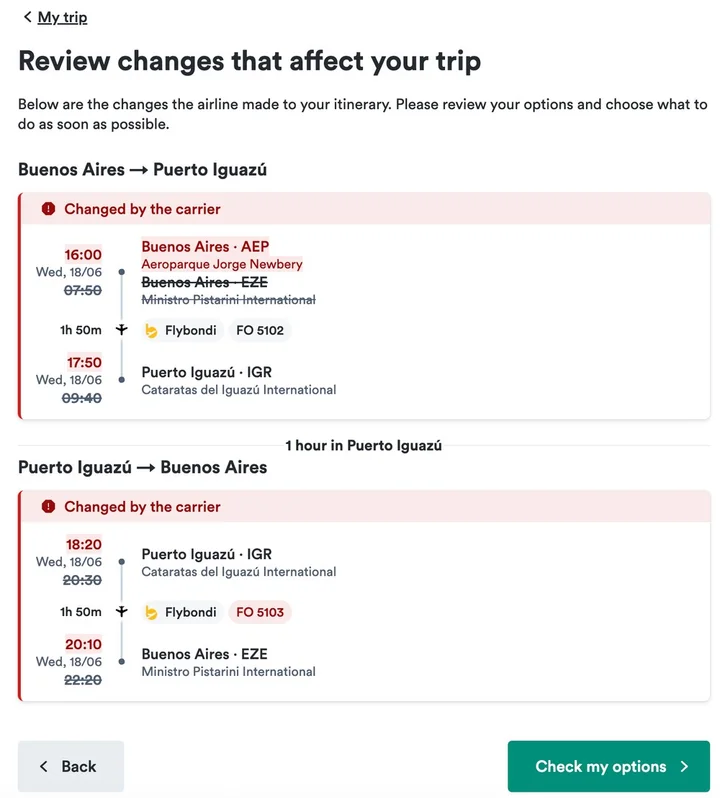Click the Puerto Iguazú · IGR arrival in outbound

click(206, 373)
